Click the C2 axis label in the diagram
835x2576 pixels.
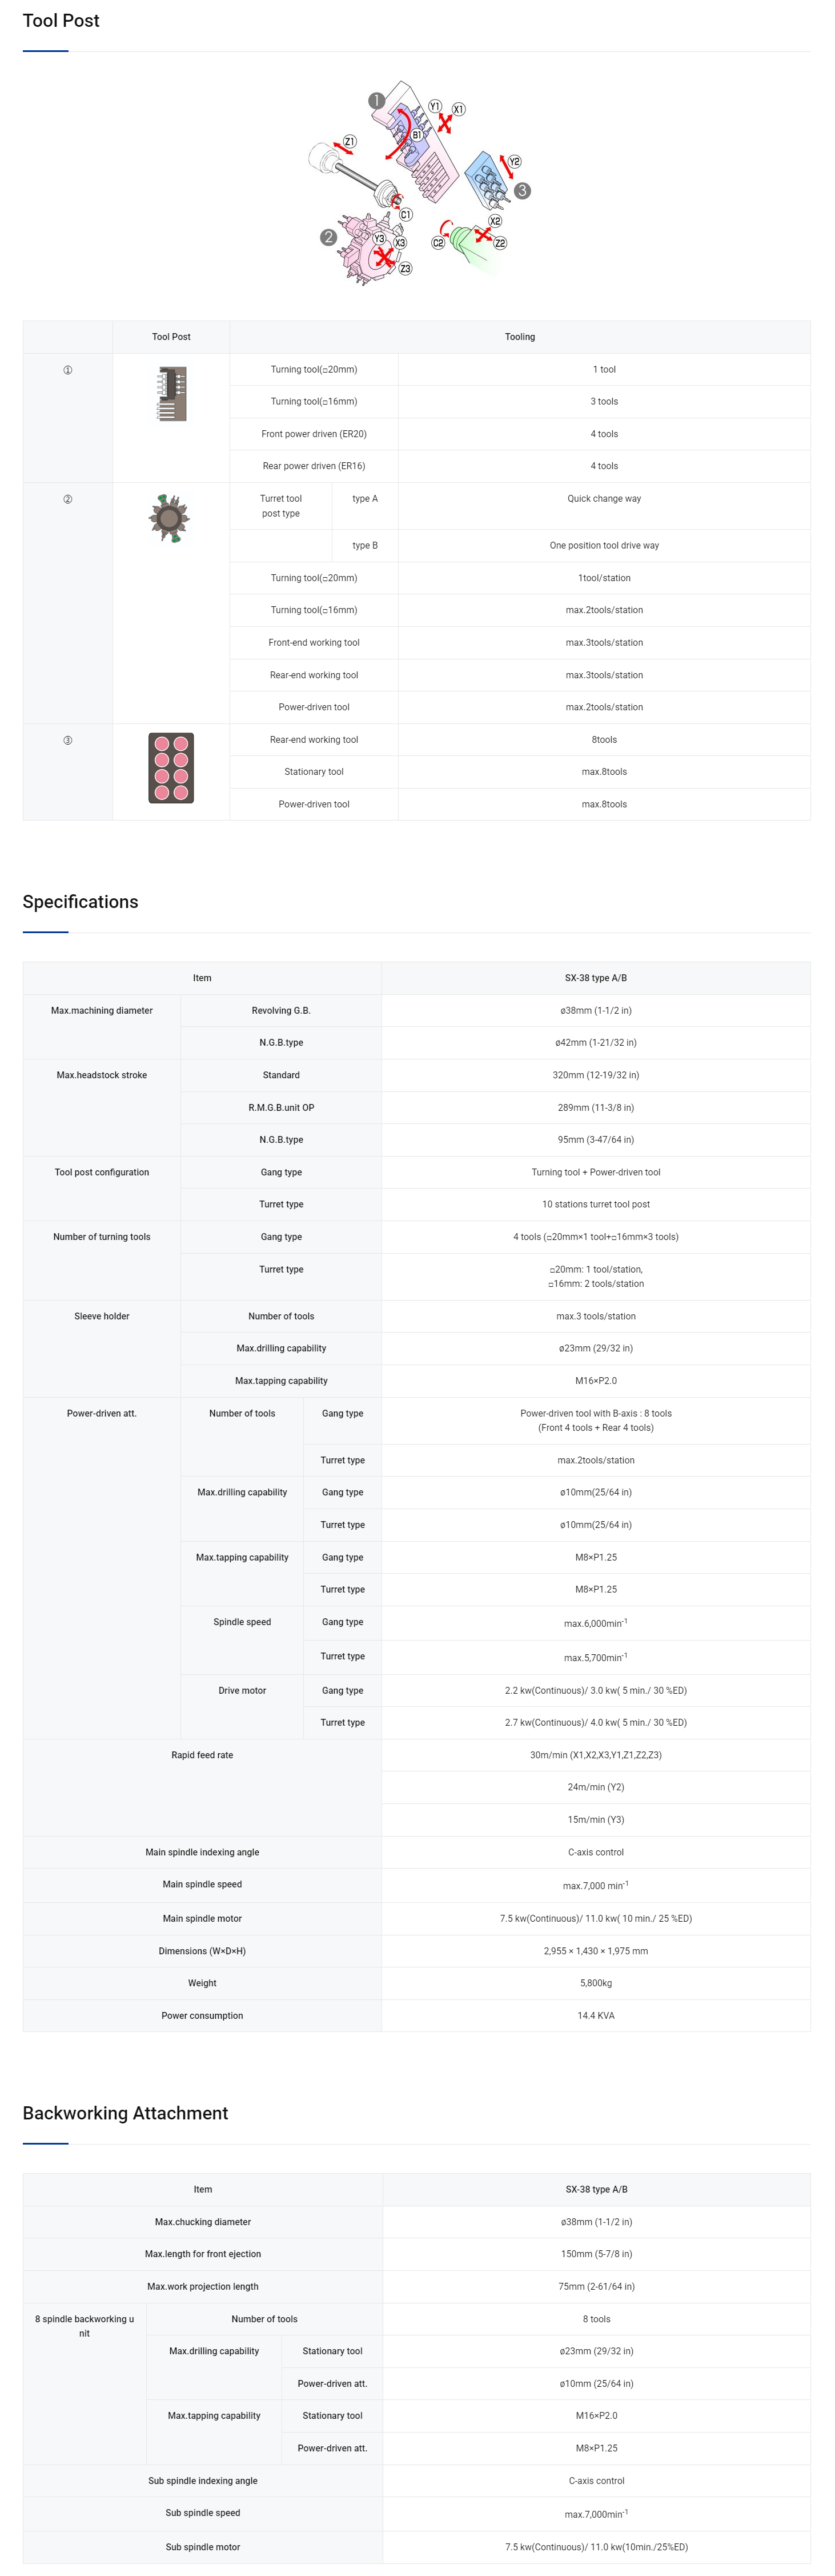click(x=438, y=243)
